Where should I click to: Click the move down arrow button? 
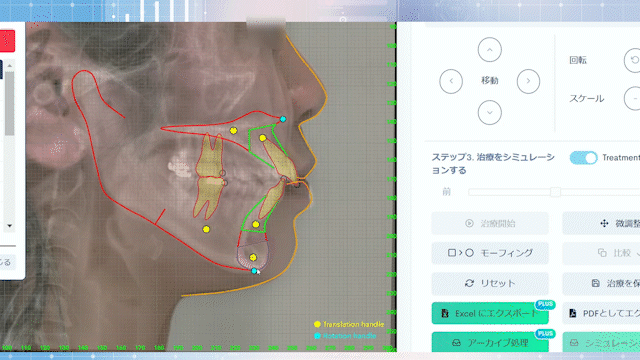pyautogui.click(x=489, y=112)
